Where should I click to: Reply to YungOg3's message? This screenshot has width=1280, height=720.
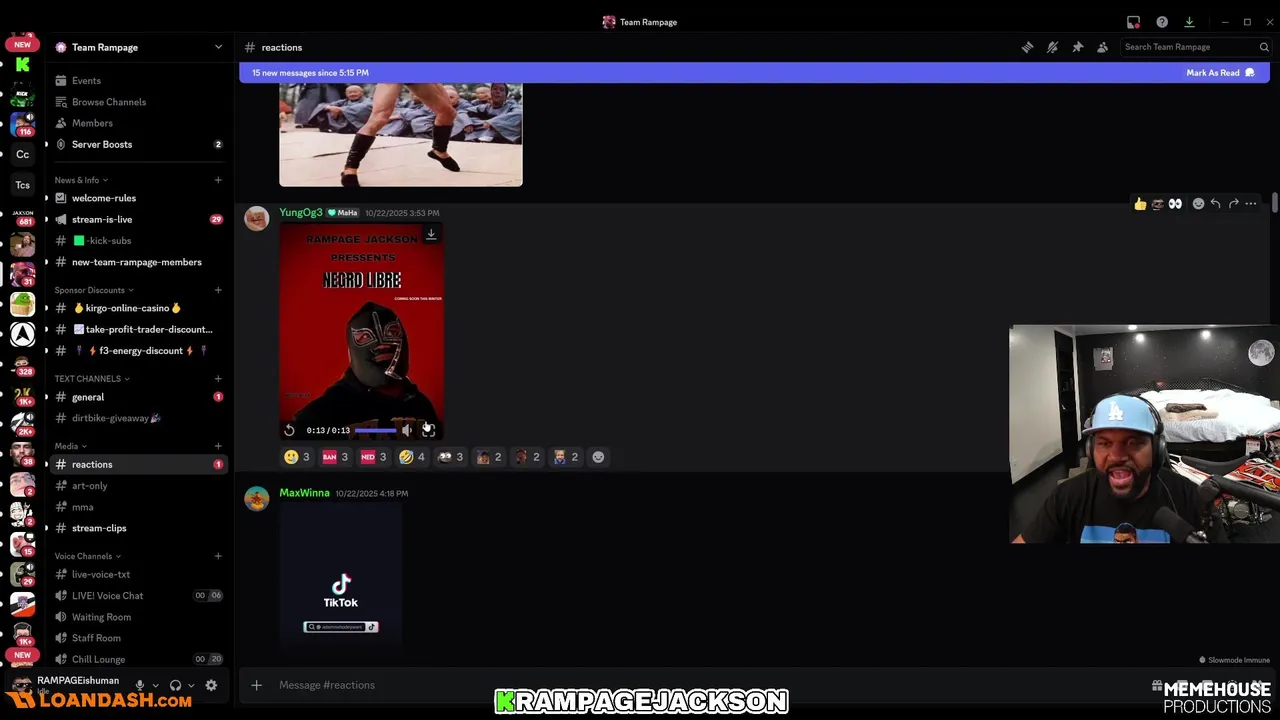click(1215, 204)
